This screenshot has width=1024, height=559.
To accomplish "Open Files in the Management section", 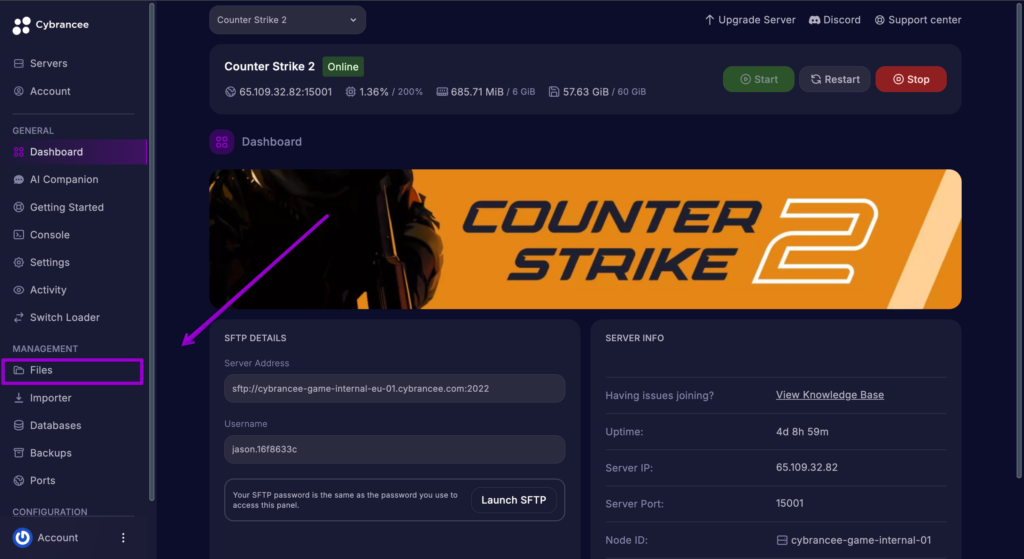I will coord(72,371).
